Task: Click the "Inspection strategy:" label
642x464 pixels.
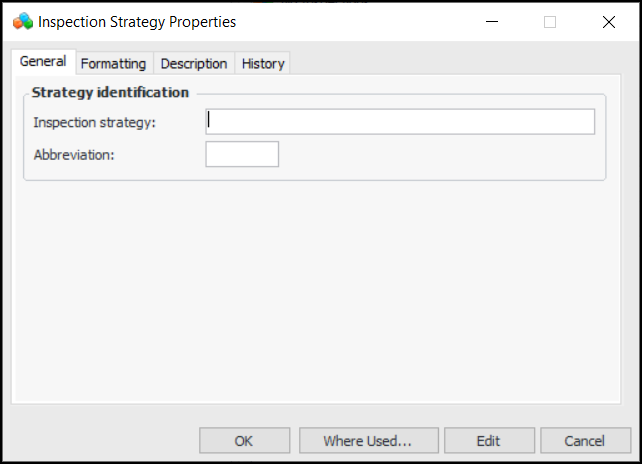Action: [95, 123]
